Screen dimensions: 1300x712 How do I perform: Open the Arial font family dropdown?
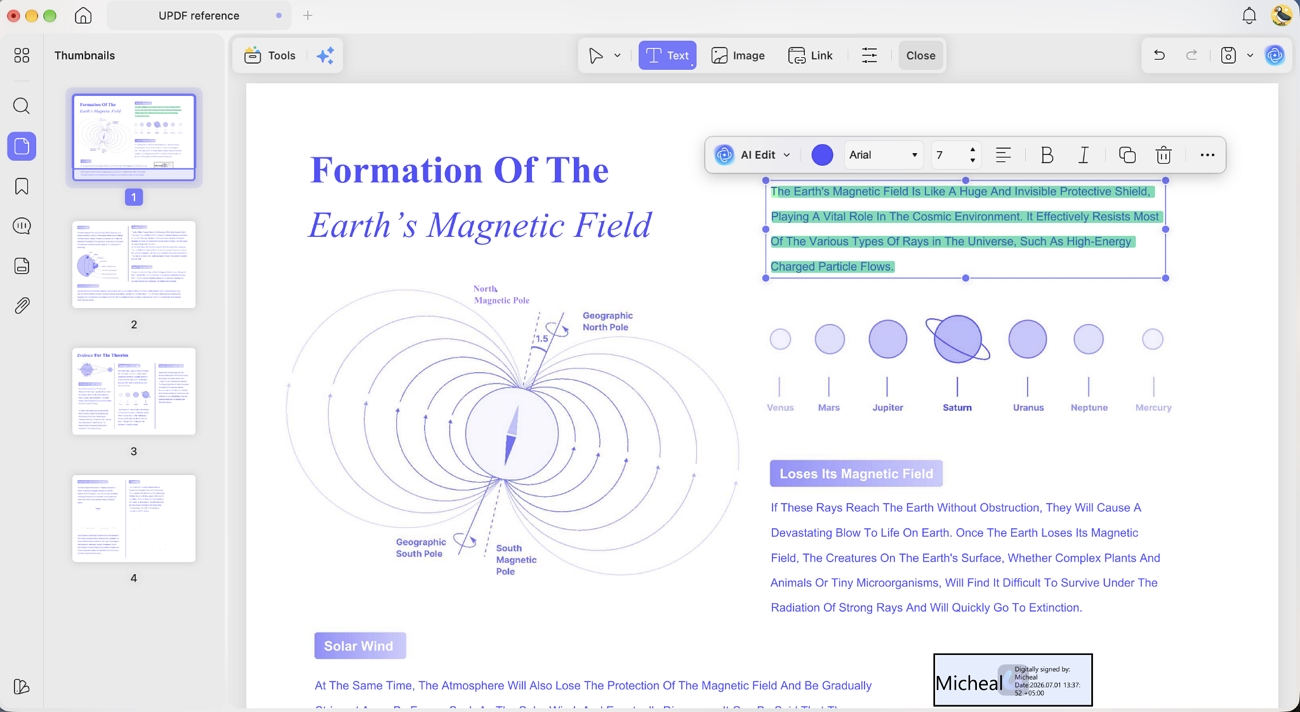pyautogui.click(x=883, y=155)
